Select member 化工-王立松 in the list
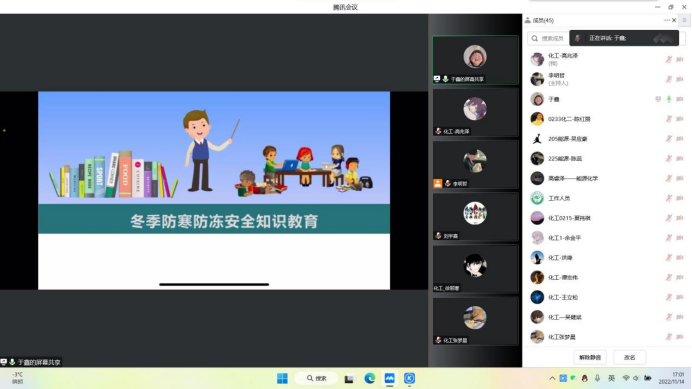 pyautogui.click(x=607, y=297)
